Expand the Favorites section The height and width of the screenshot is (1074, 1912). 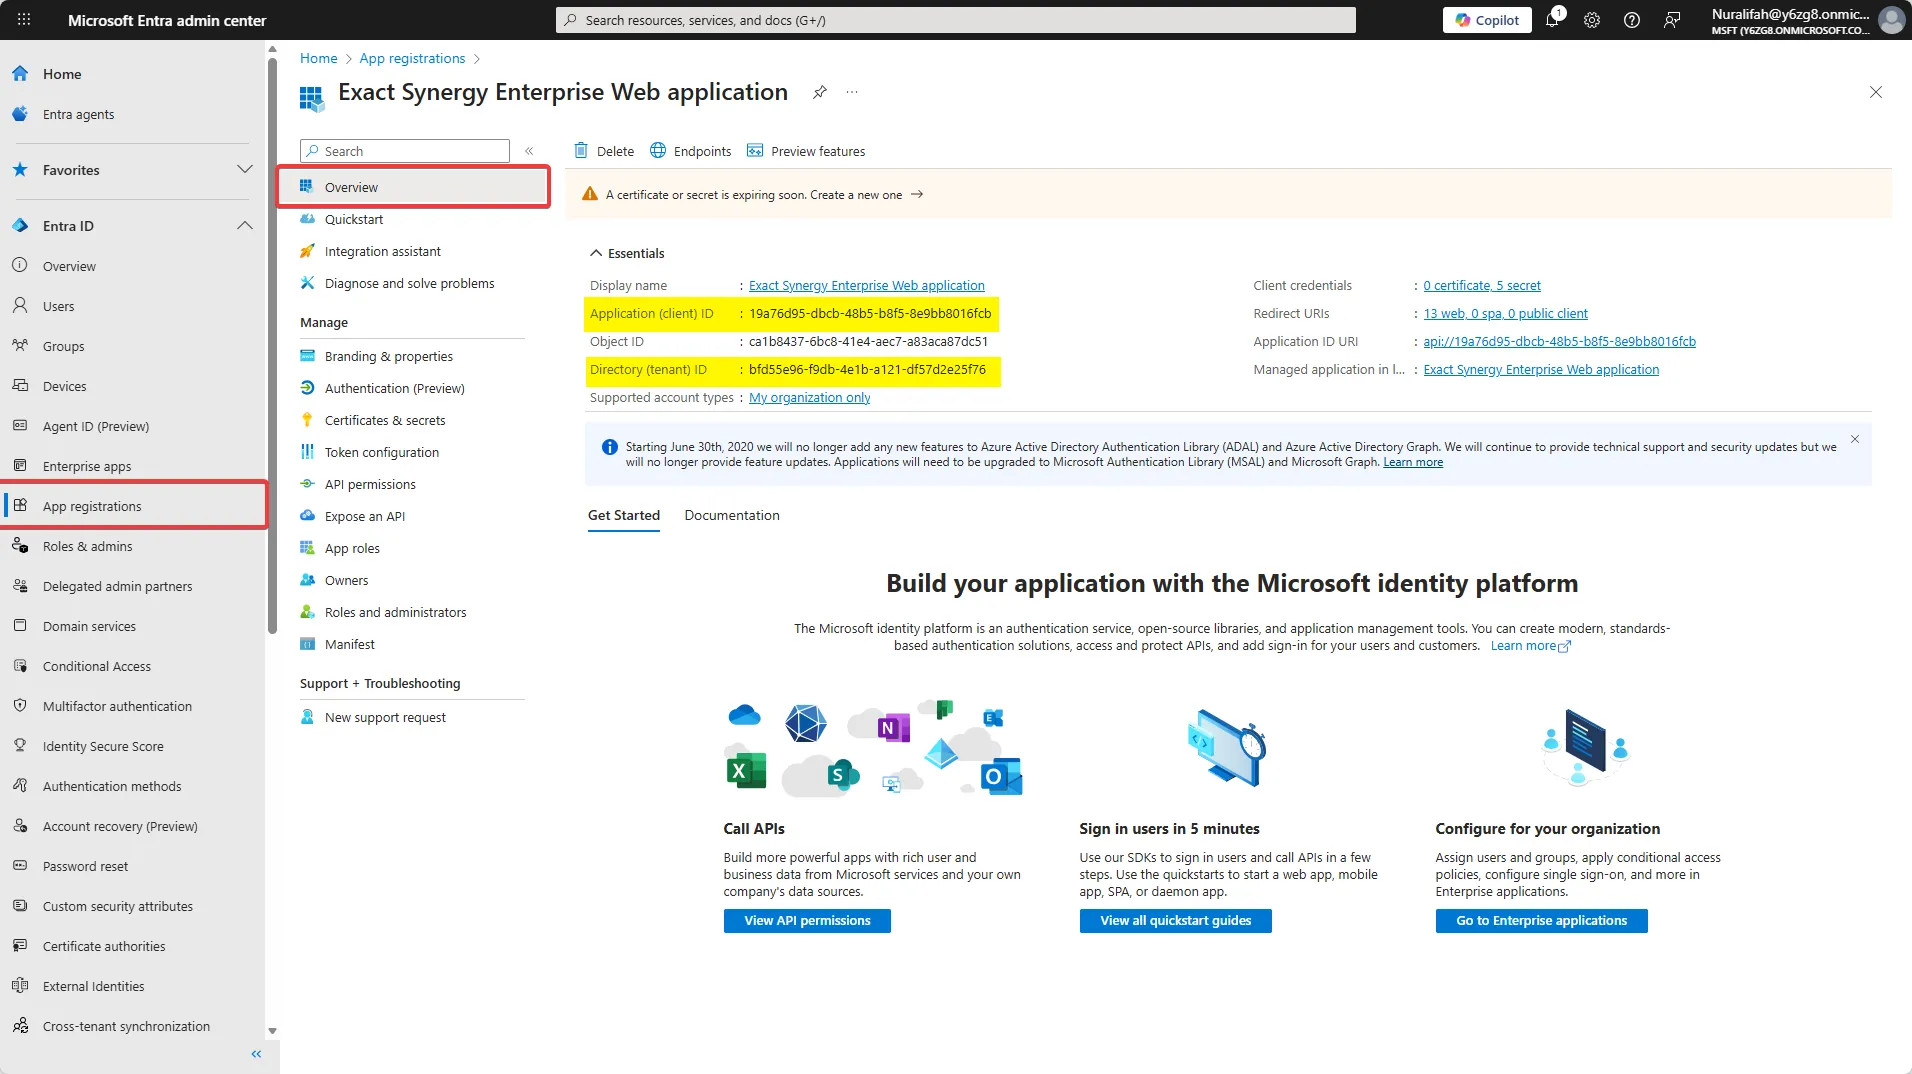pos(245,169)
